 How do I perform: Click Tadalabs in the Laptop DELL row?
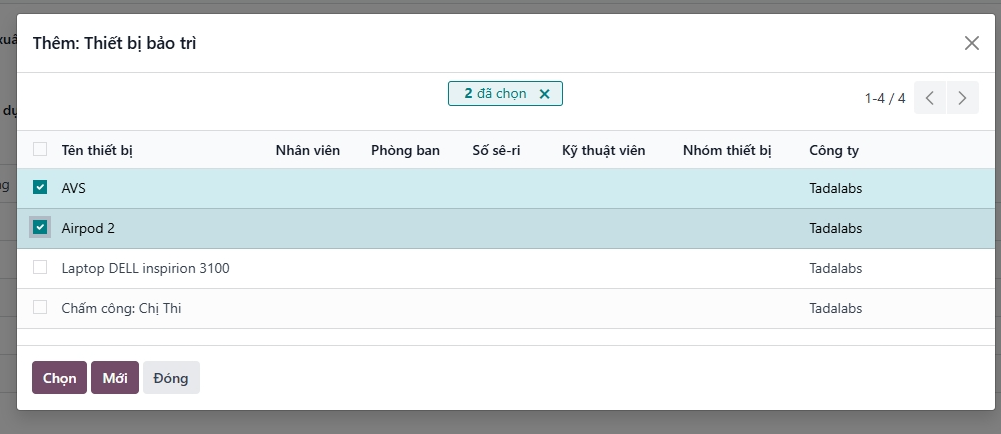pos(836,269)
